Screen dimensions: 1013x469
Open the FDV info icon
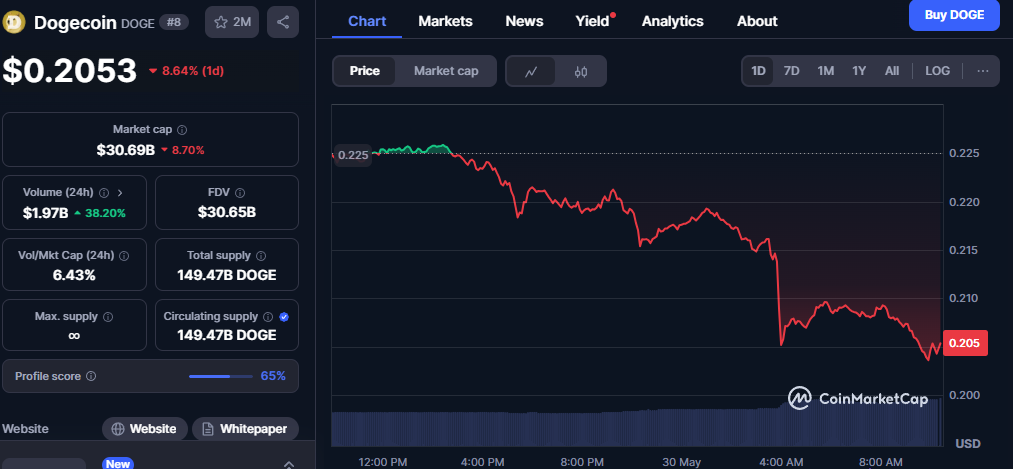click(x=240, y=193)
